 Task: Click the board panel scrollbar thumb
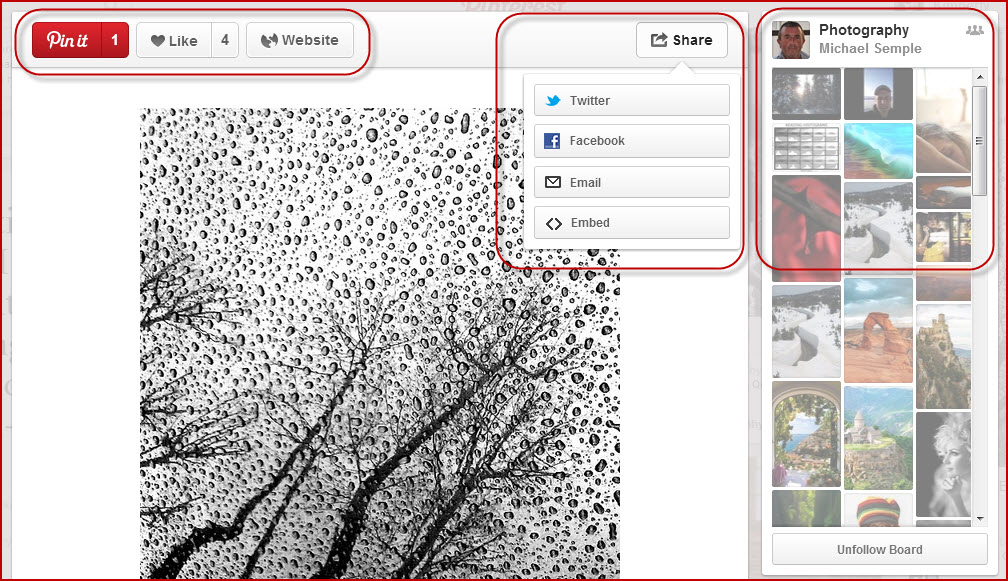(979, 141)
